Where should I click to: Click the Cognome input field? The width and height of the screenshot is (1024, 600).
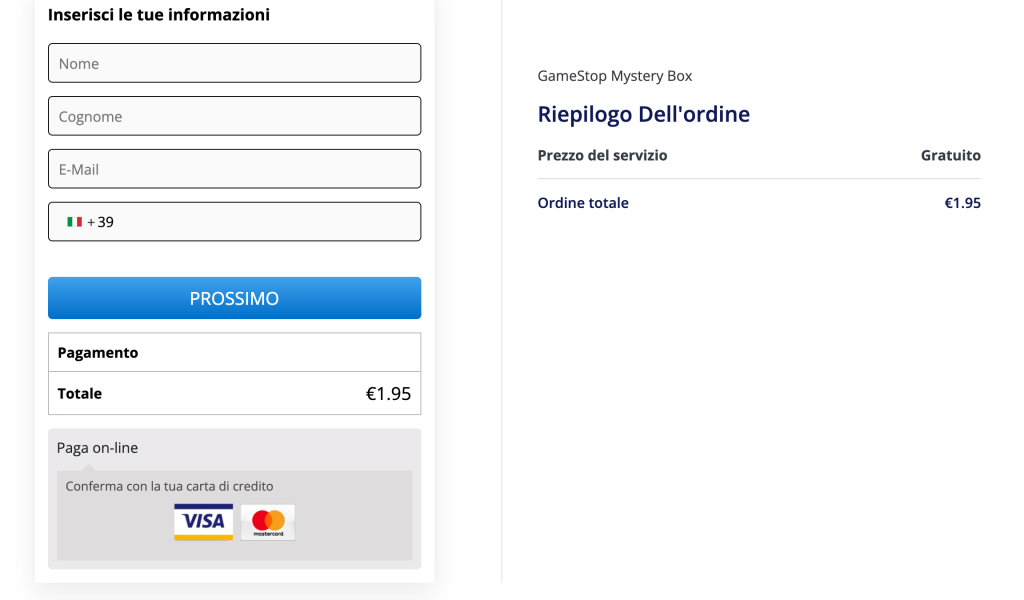pyautogui.click(x=234, y=115)
